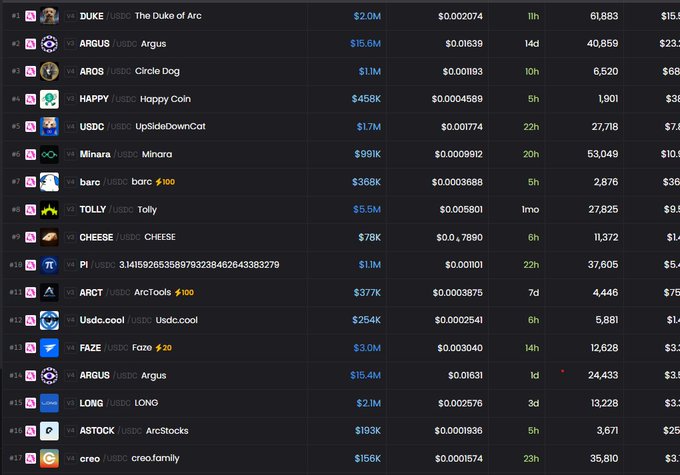Click the age "1mo" in TOLLY row

[530, 210]
